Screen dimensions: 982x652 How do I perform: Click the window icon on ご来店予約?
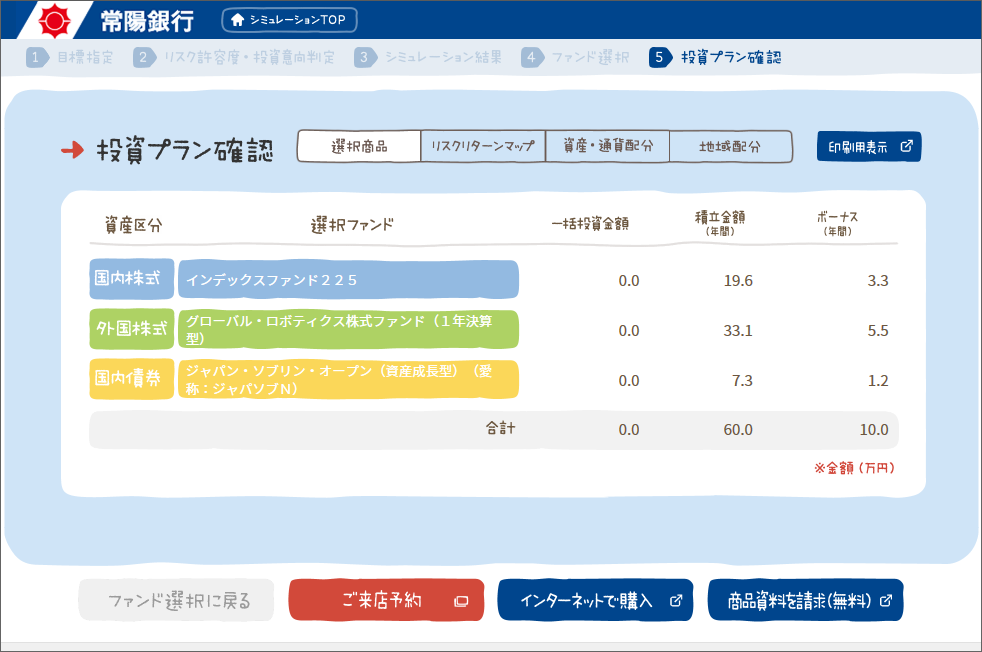click(x=461, y=601)
